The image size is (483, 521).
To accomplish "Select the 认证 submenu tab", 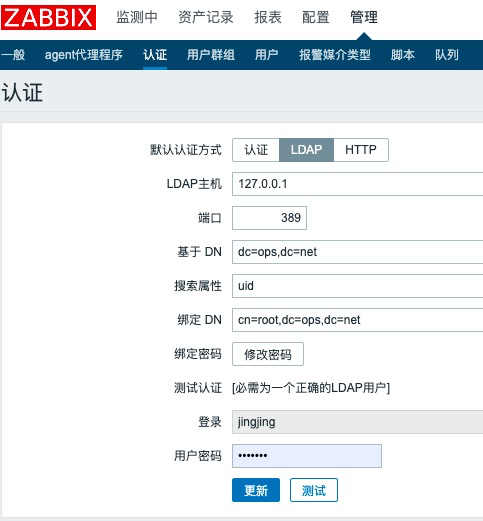I will pos(155,55).
